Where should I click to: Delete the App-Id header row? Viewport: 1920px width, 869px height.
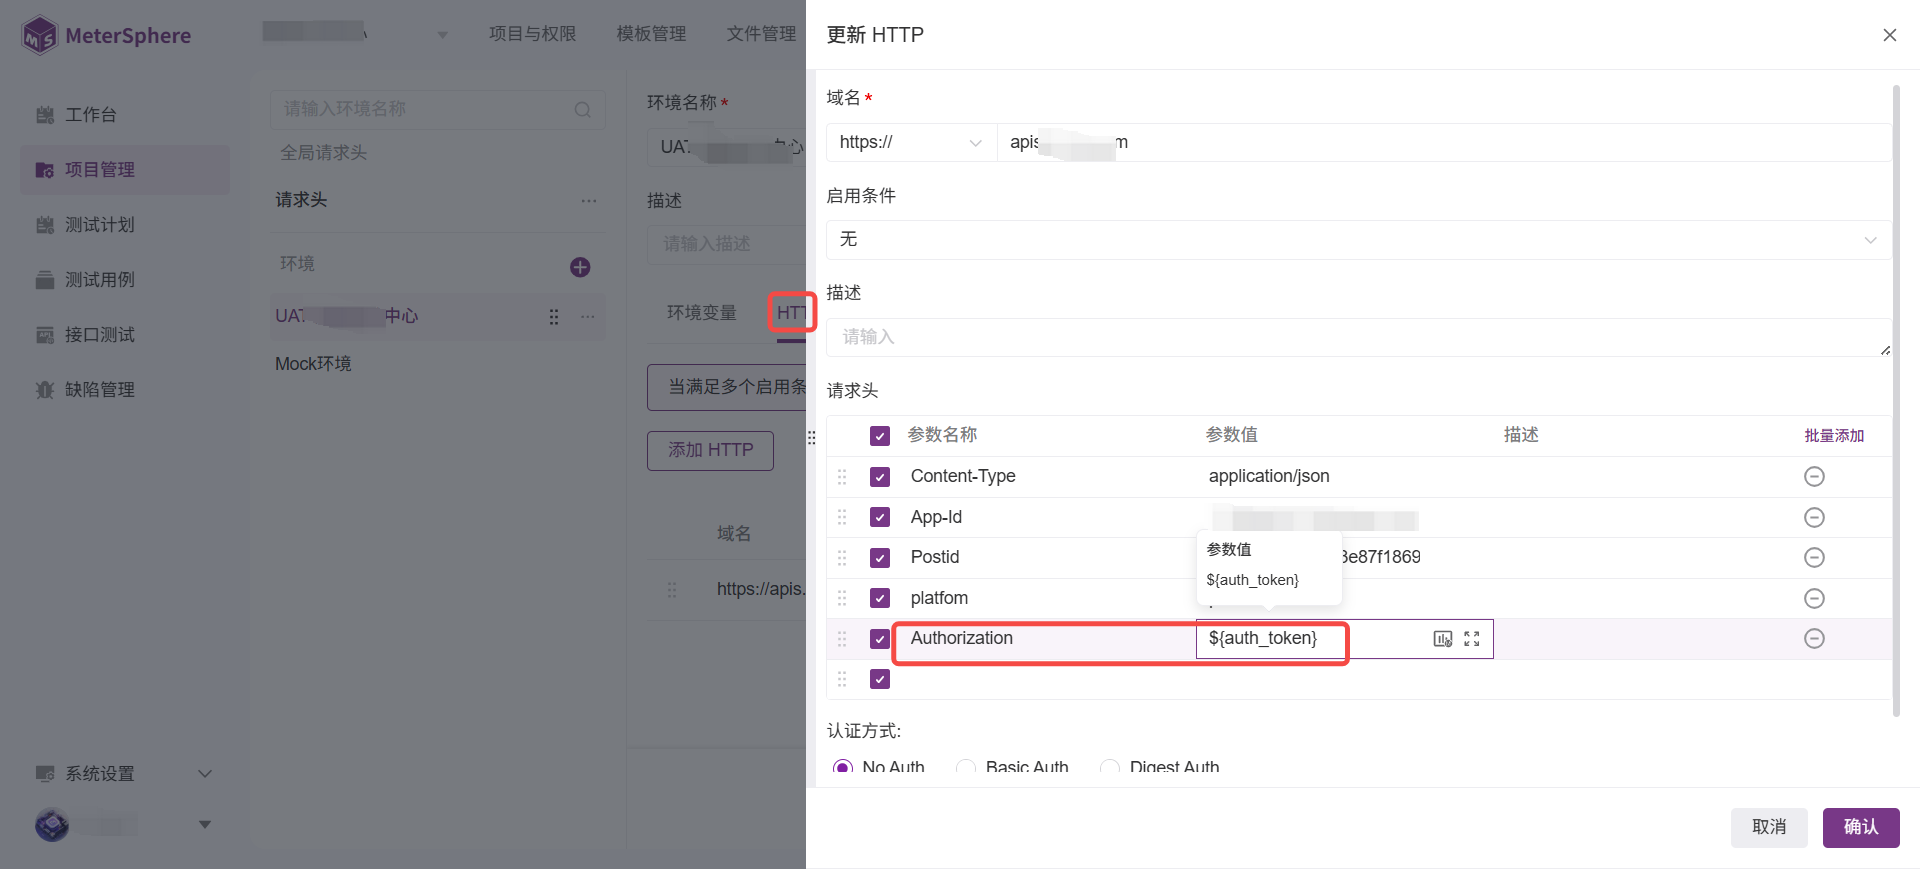[1814, 517]
